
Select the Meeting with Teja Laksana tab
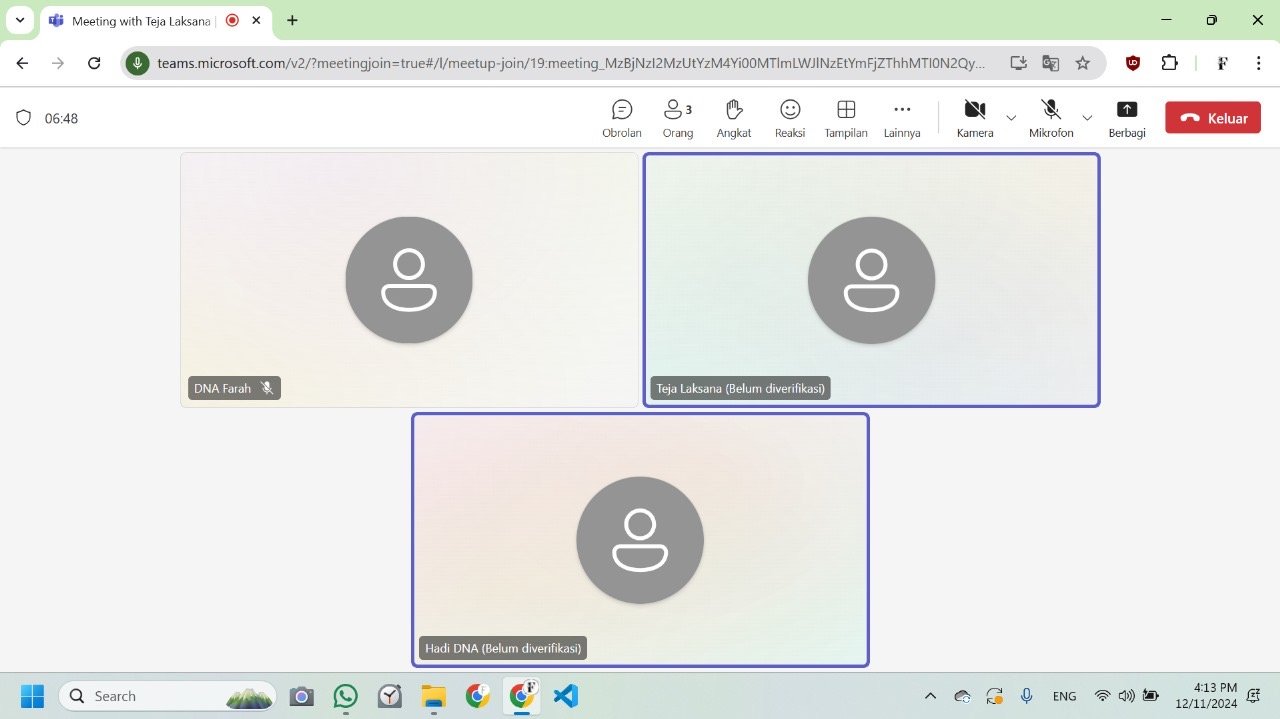point(140,20)
